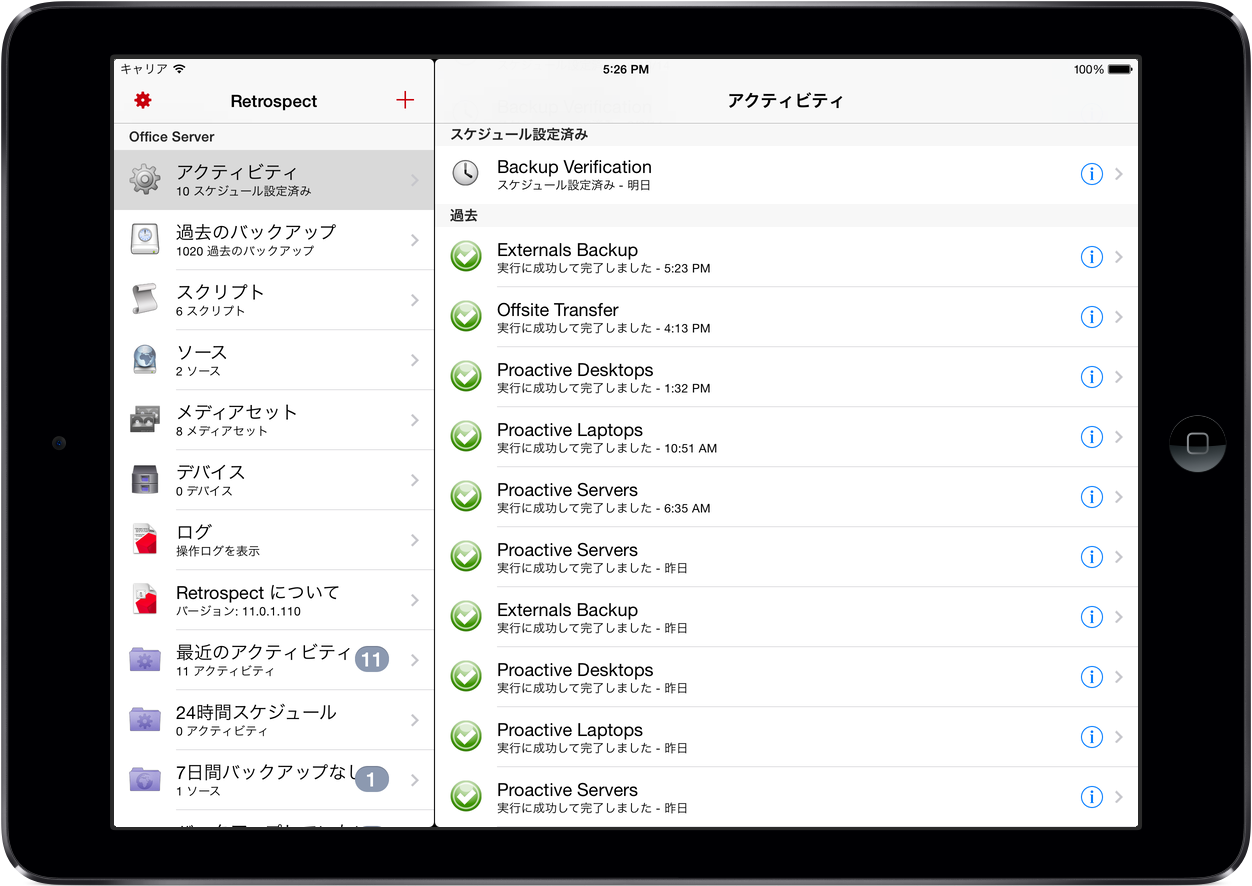This screenshot has height=886, width=1252.
Task: Tap the iPad home button
Action: 1198,443
